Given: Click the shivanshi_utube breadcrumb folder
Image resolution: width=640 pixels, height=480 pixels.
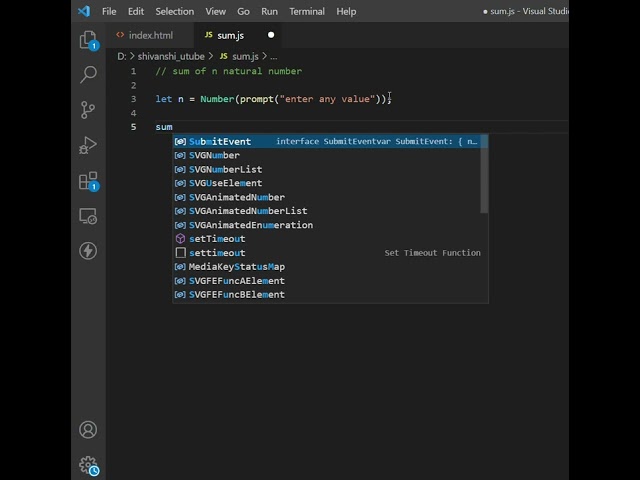Looking at the screenshot, I should (171, 56).
